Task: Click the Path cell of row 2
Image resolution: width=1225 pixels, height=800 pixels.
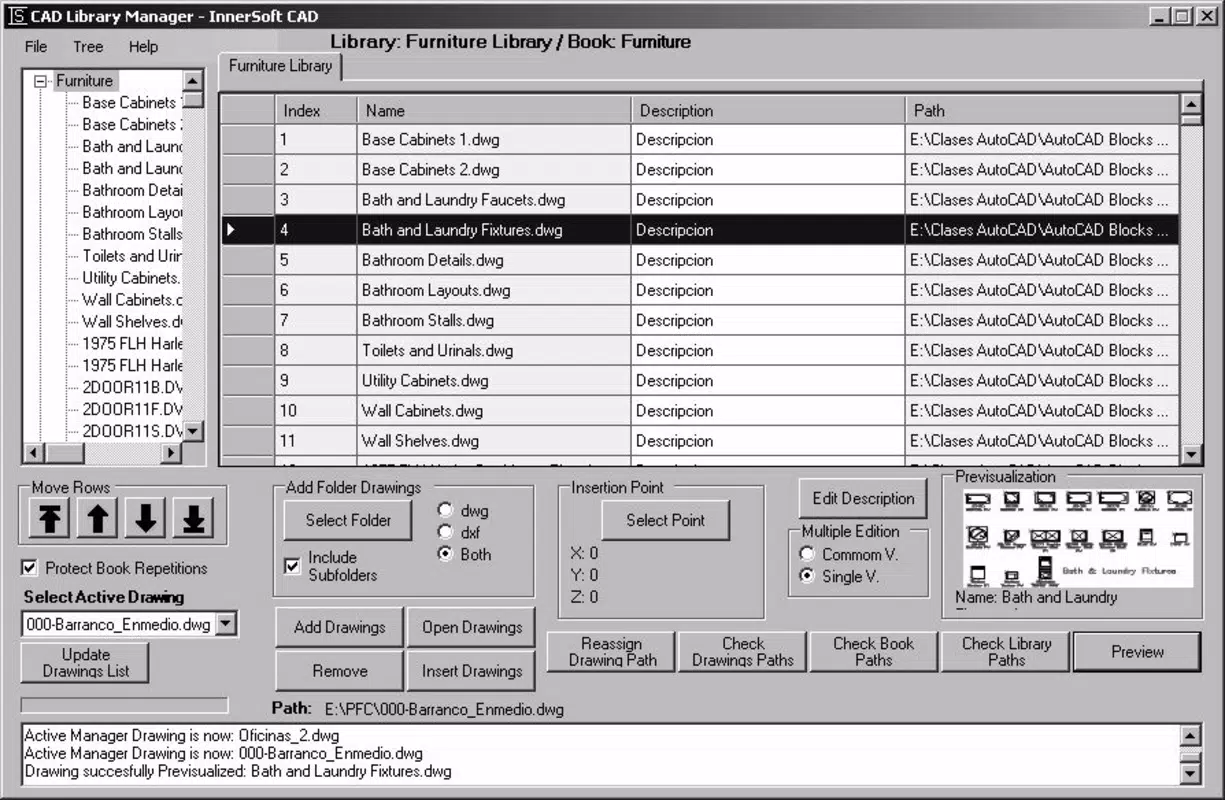Action: click(1042, 170)
